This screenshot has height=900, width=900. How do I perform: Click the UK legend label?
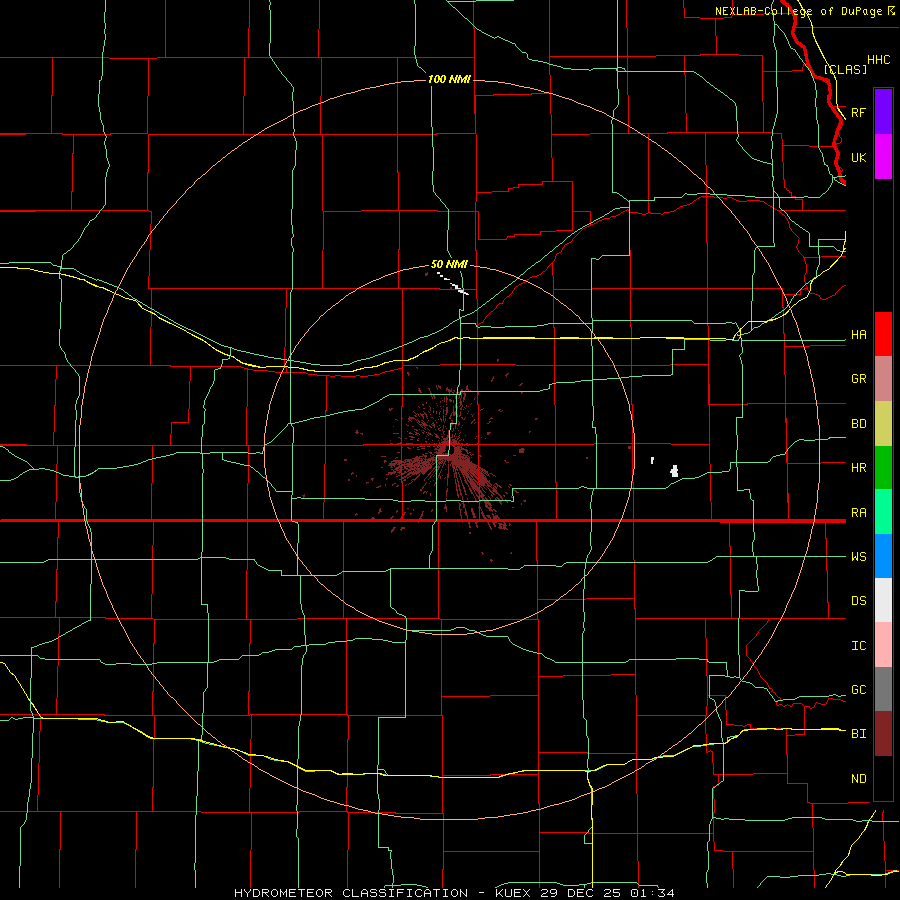pyautogui.click(x=859, y=157)
